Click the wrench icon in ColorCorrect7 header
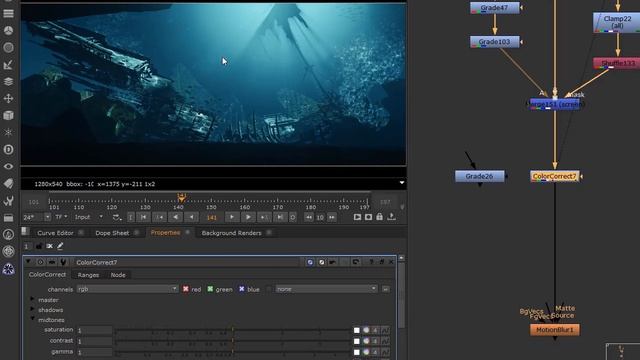This screenshot has width=640, height=360. click(x=63, y=262)
